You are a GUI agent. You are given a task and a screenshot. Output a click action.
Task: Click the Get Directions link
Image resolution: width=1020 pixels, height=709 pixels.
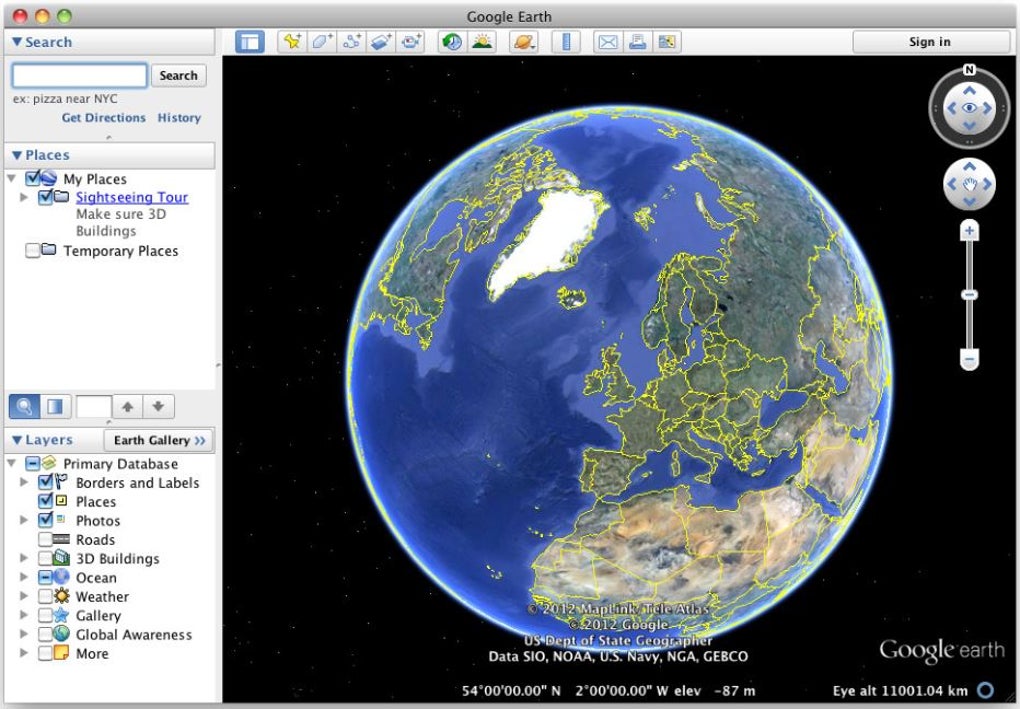tap(104, 118)
